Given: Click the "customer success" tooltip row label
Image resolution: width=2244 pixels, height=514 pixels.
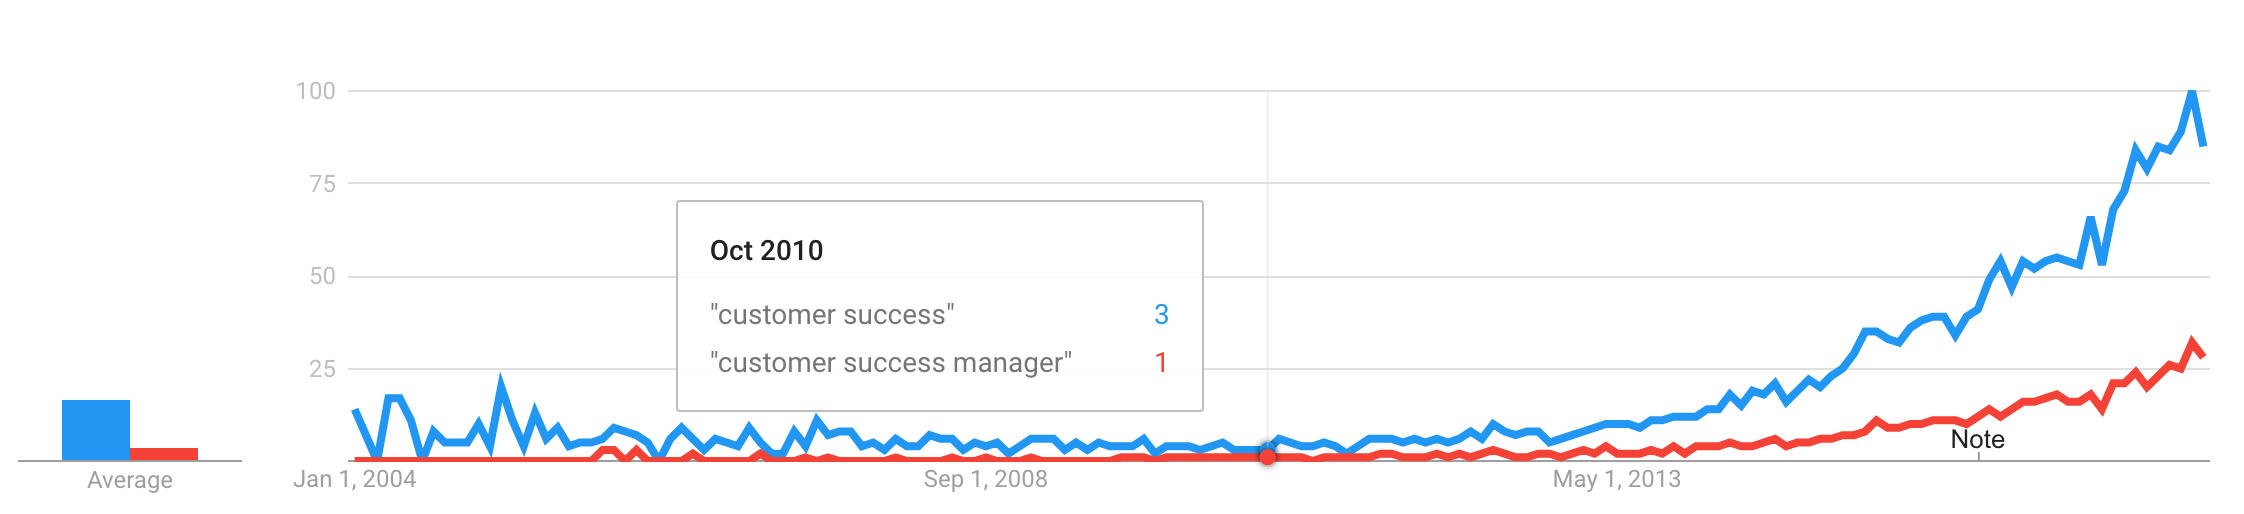Looking at the screenshot, I should click(x=832, y=315).
